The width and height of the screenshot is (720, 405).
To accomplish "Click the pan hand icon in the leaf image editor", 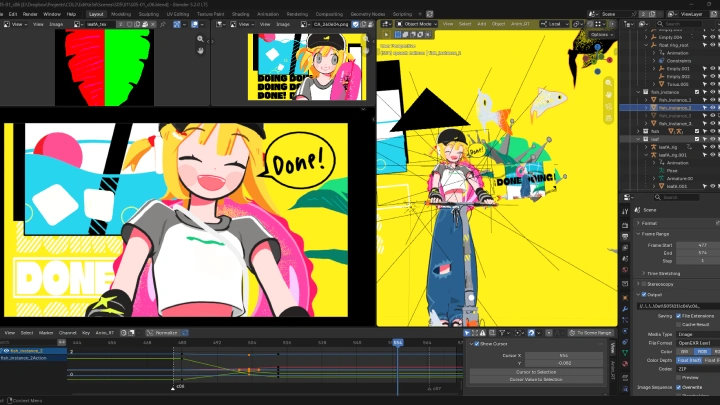I will click(200, 51).
